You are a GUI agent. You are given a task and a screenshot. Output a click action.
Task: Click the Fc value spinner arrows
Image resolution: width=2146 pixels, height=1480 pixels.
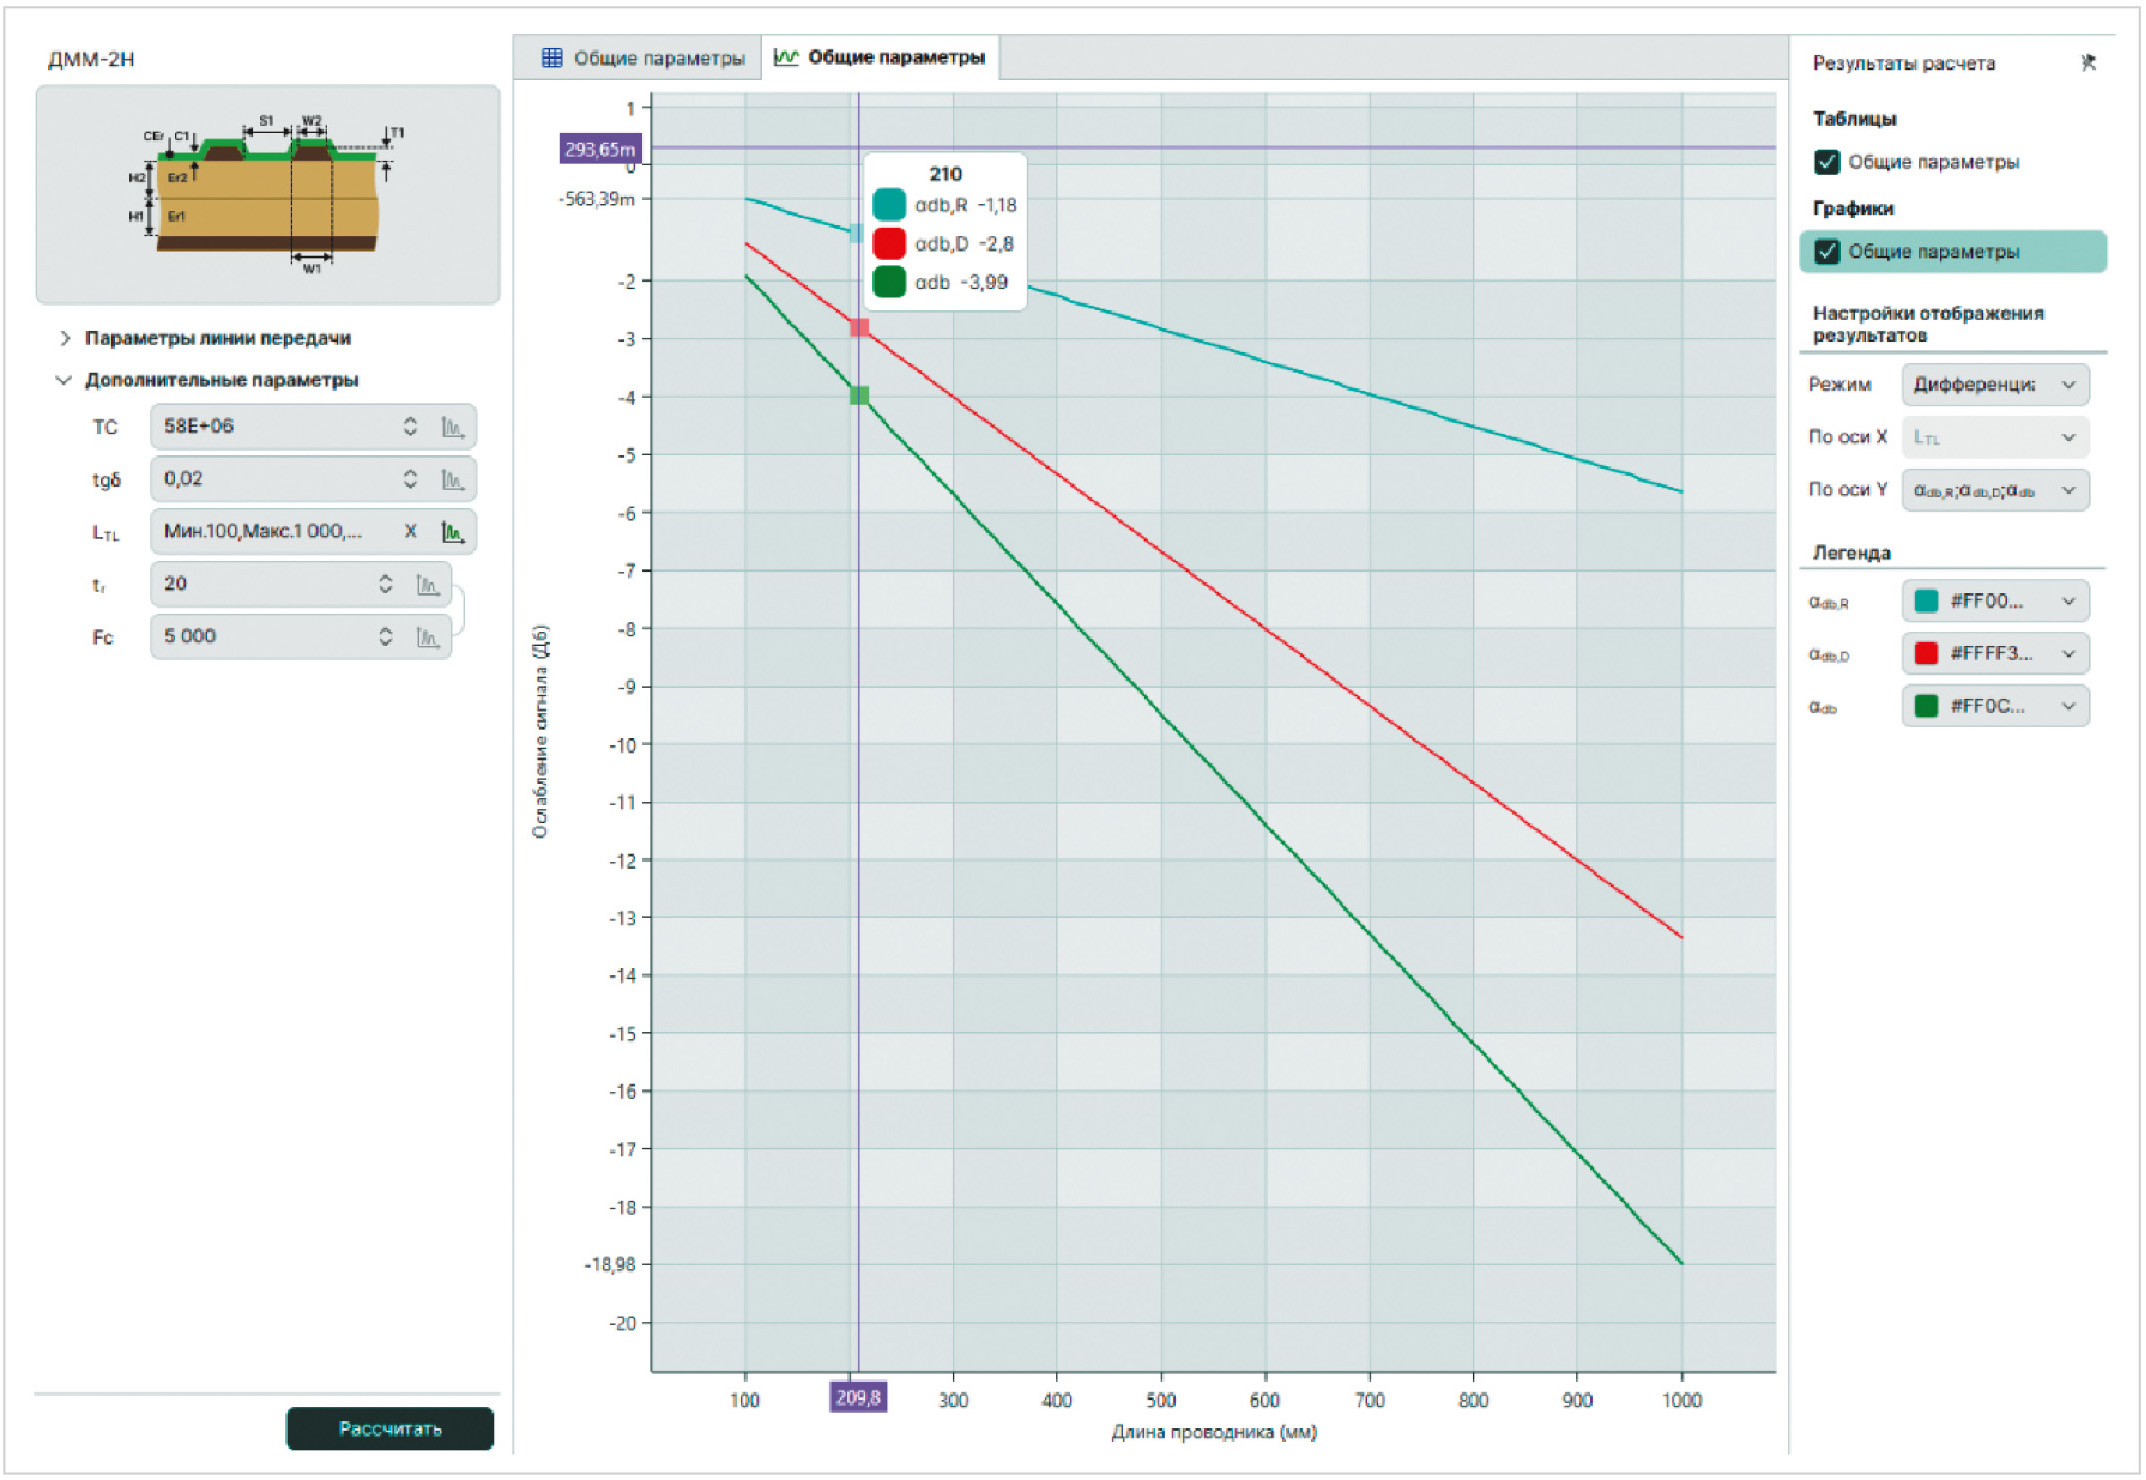click(385, 637)
